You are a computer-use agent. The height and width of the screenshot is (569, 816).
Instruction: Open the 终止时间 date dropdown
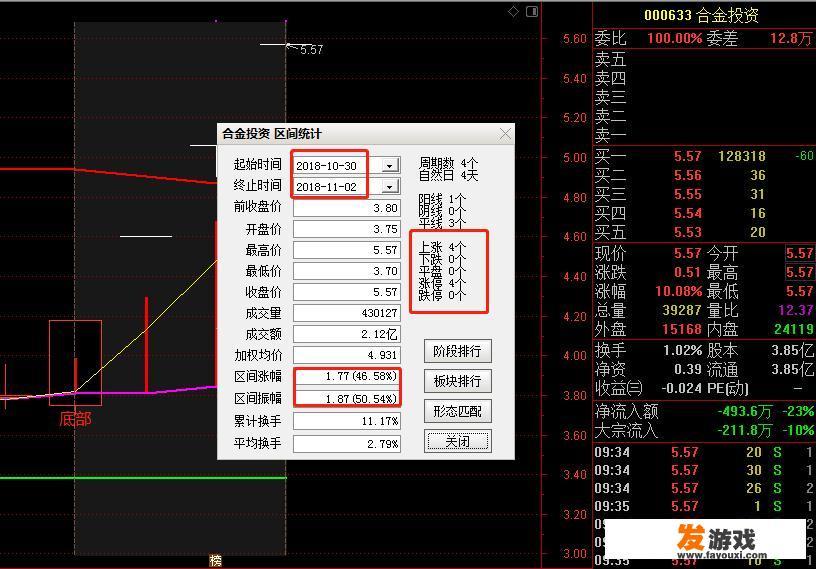point(390,186)
